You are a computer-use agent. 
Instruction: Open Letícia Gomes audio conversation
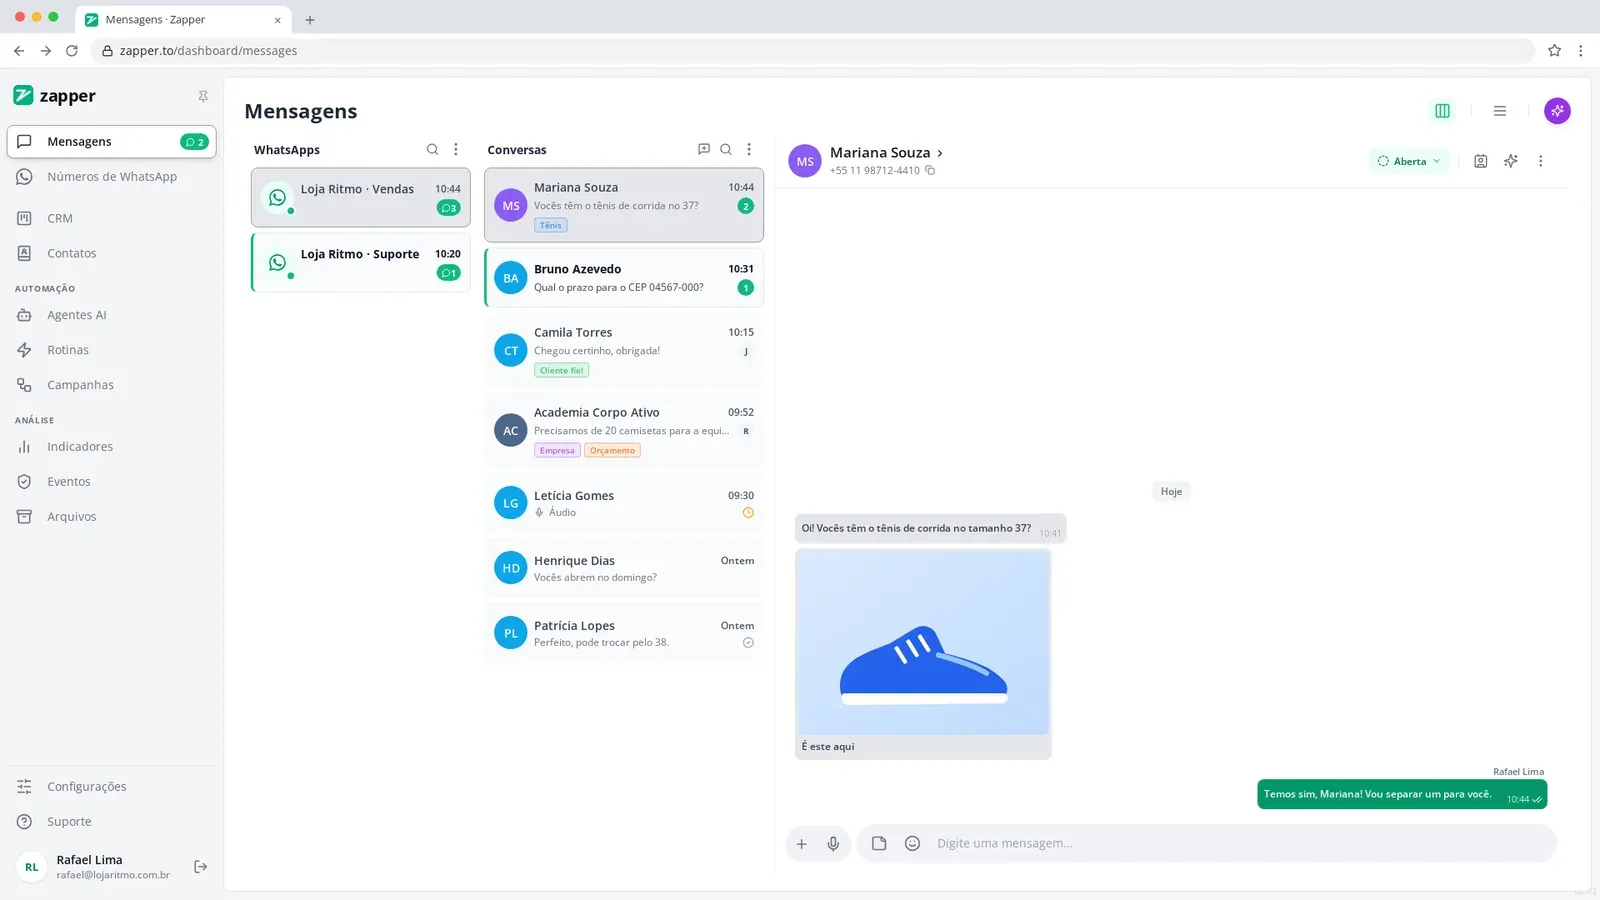tap(624, 503)
